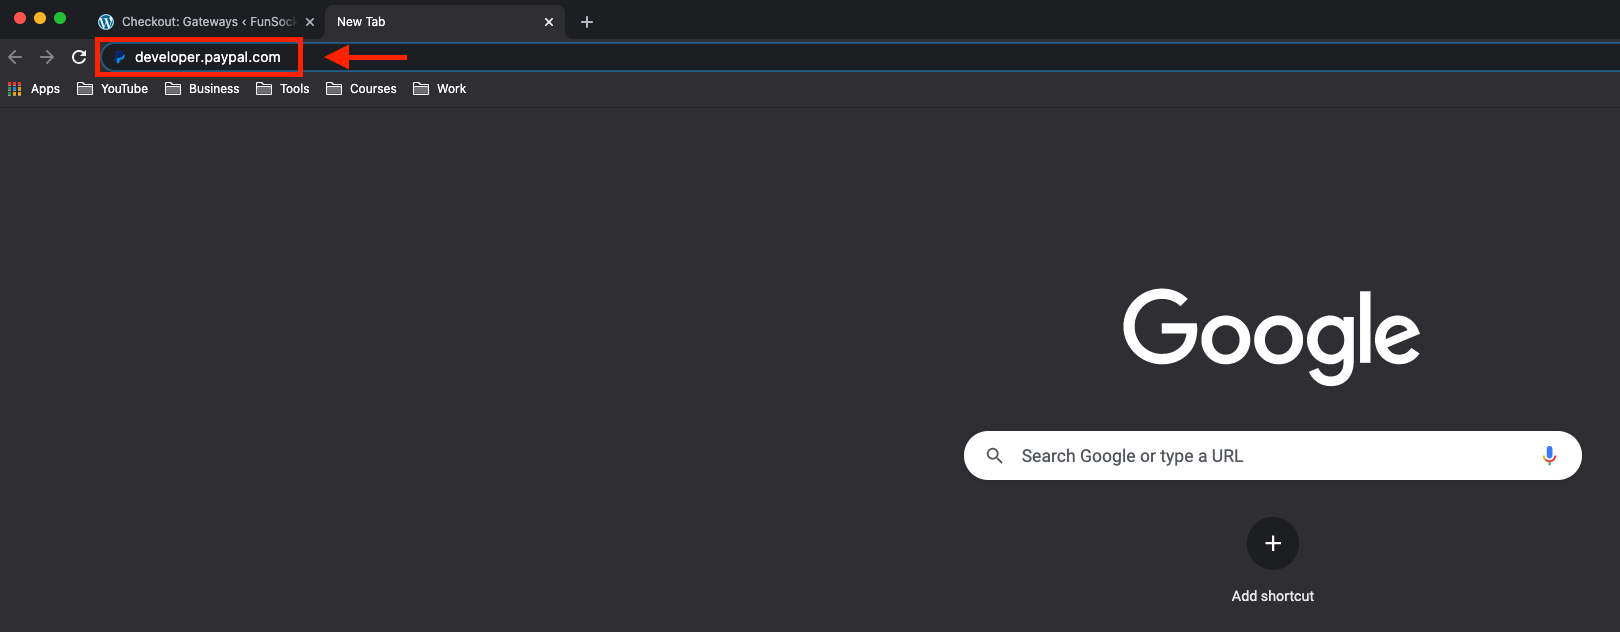The width and height of the screenshot is (1620, 632).
Task: Close the New Tab tab
Action: [x=549, y=22]
